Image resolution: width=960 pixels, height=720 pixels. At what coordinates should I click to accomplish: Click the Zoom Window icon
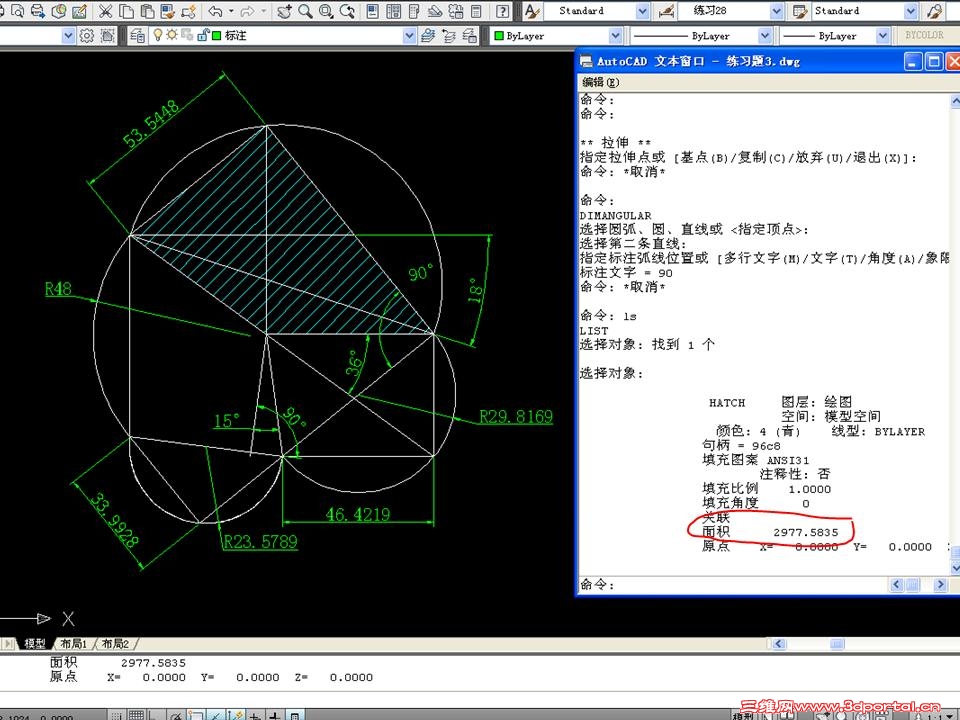[x=326, y=10]
